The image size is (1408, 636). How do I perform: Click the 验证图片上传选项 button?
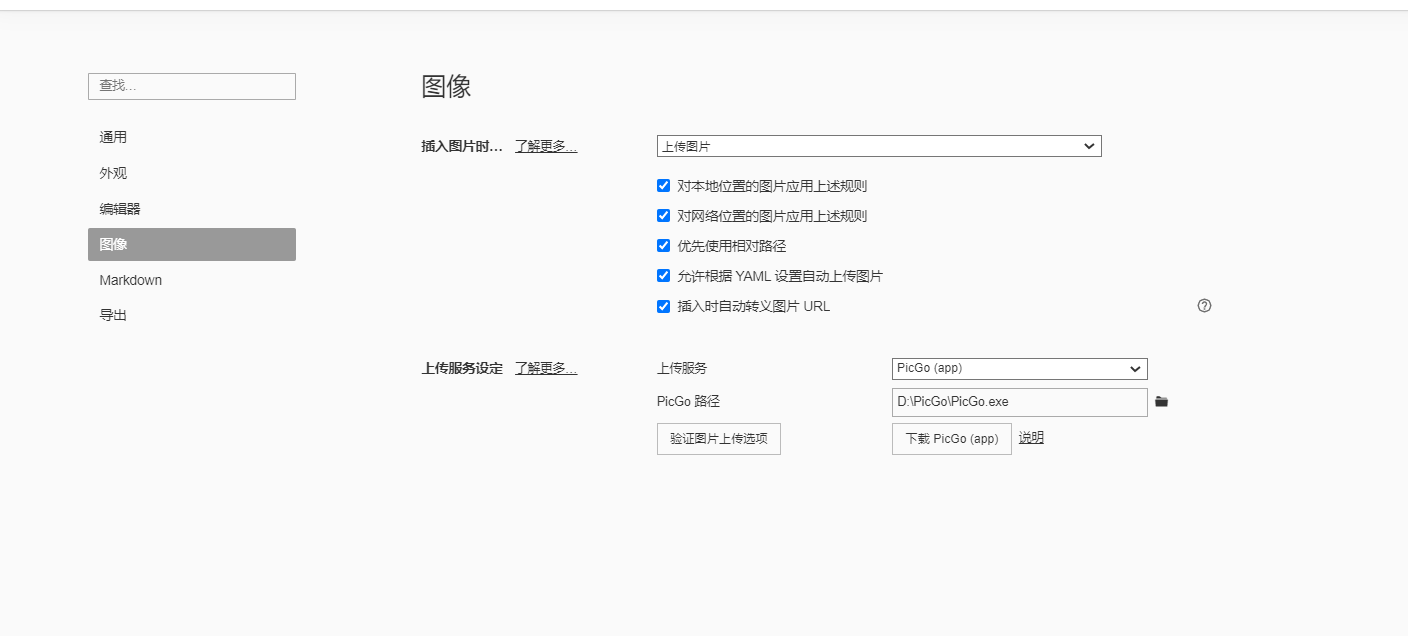click(x=719, y=439)
